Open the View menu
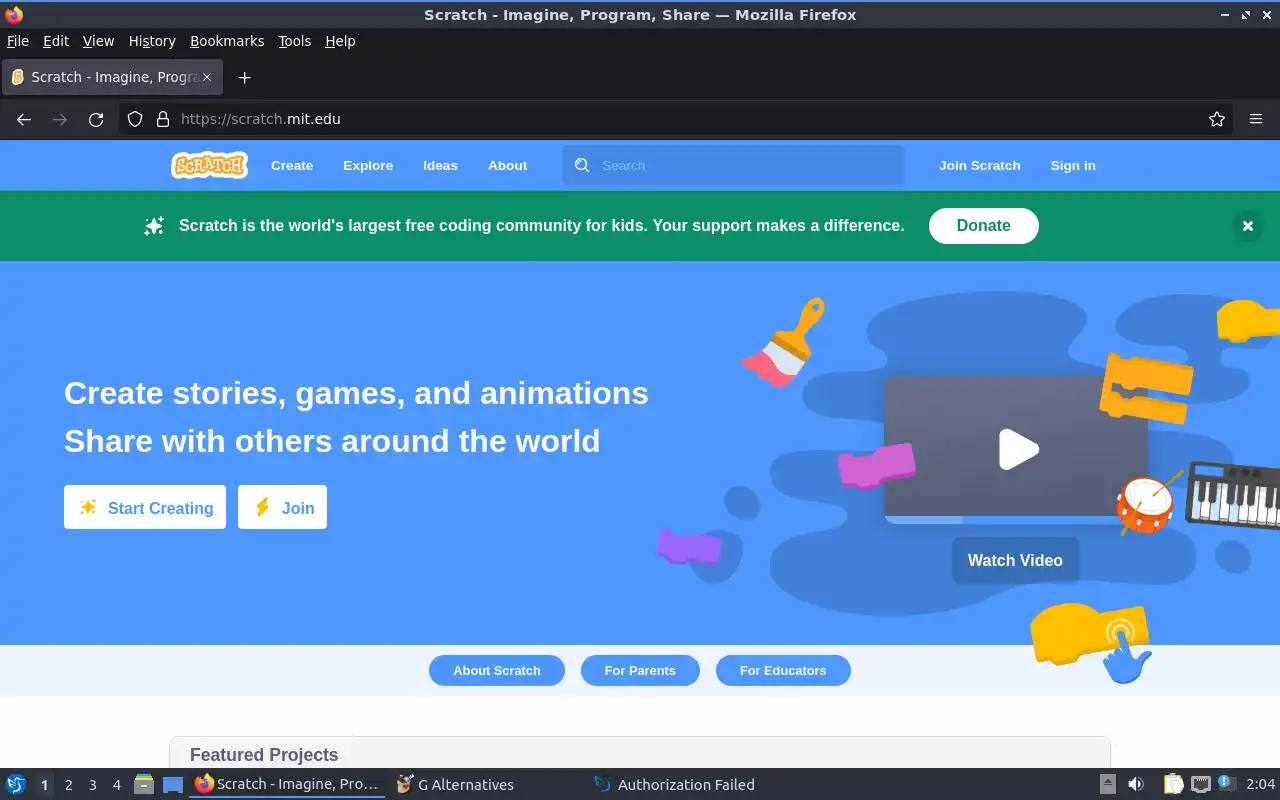The image size is (1280, 800). coord(98,41)
